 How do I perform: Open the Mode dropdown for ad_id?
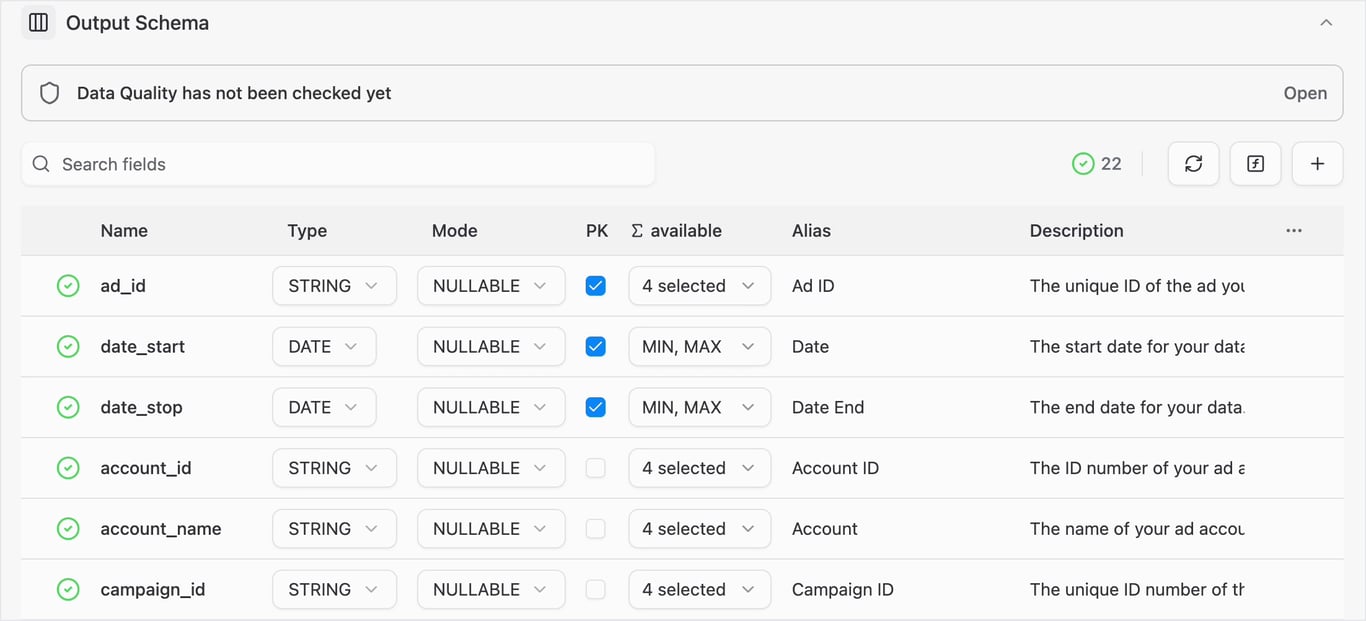[491, 286]
